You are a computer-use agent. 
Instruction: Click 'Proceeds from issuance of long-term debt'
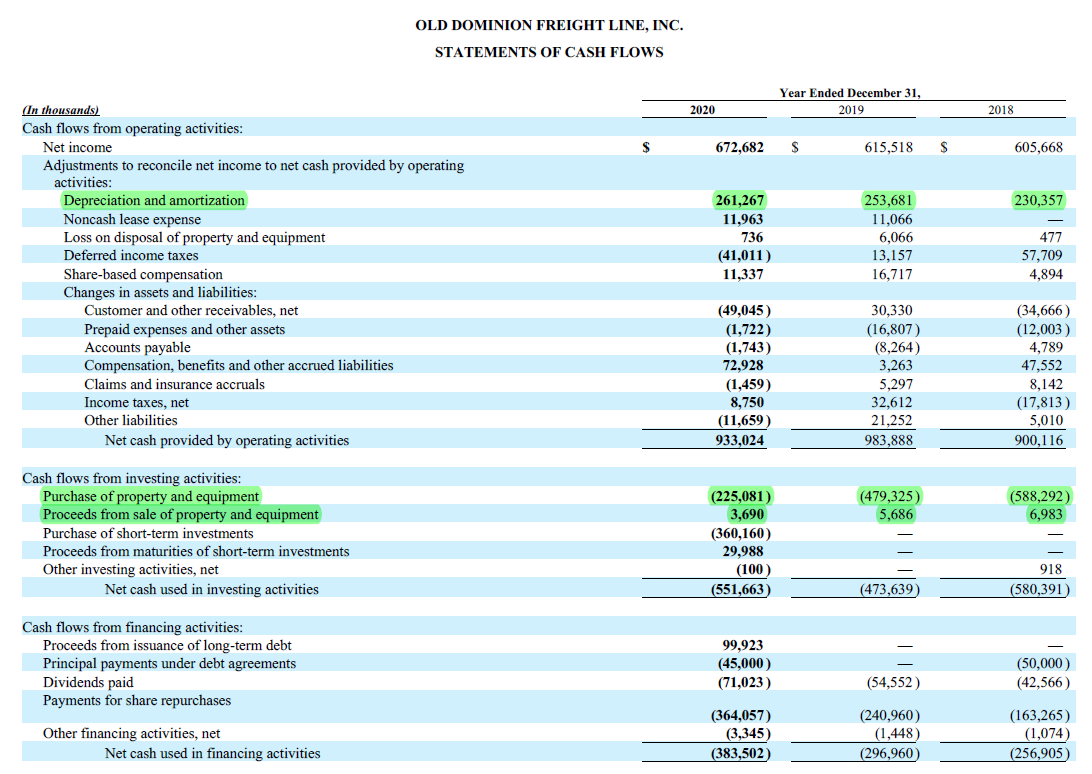pos(167,646)
